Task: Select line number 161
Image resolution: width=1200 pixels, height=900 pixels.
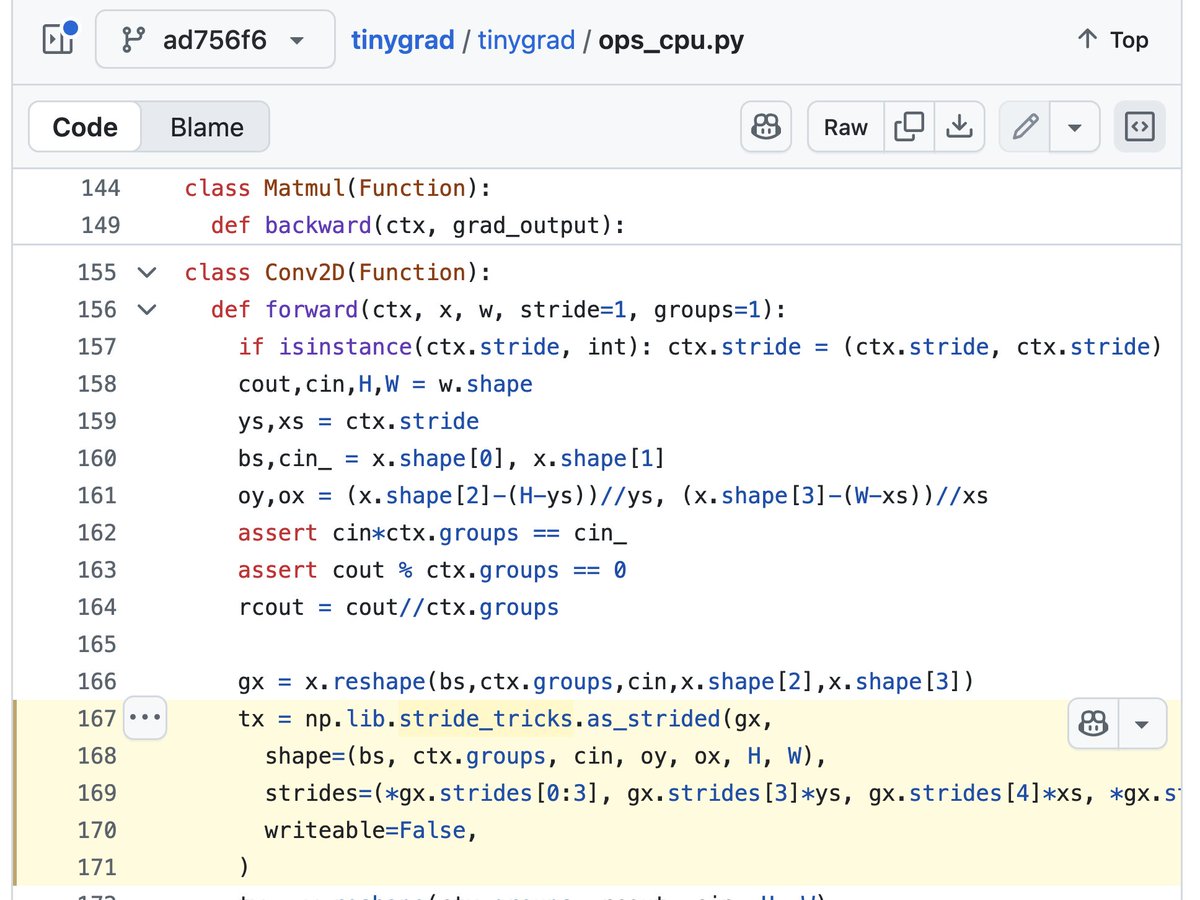Action: coord(98,495)
